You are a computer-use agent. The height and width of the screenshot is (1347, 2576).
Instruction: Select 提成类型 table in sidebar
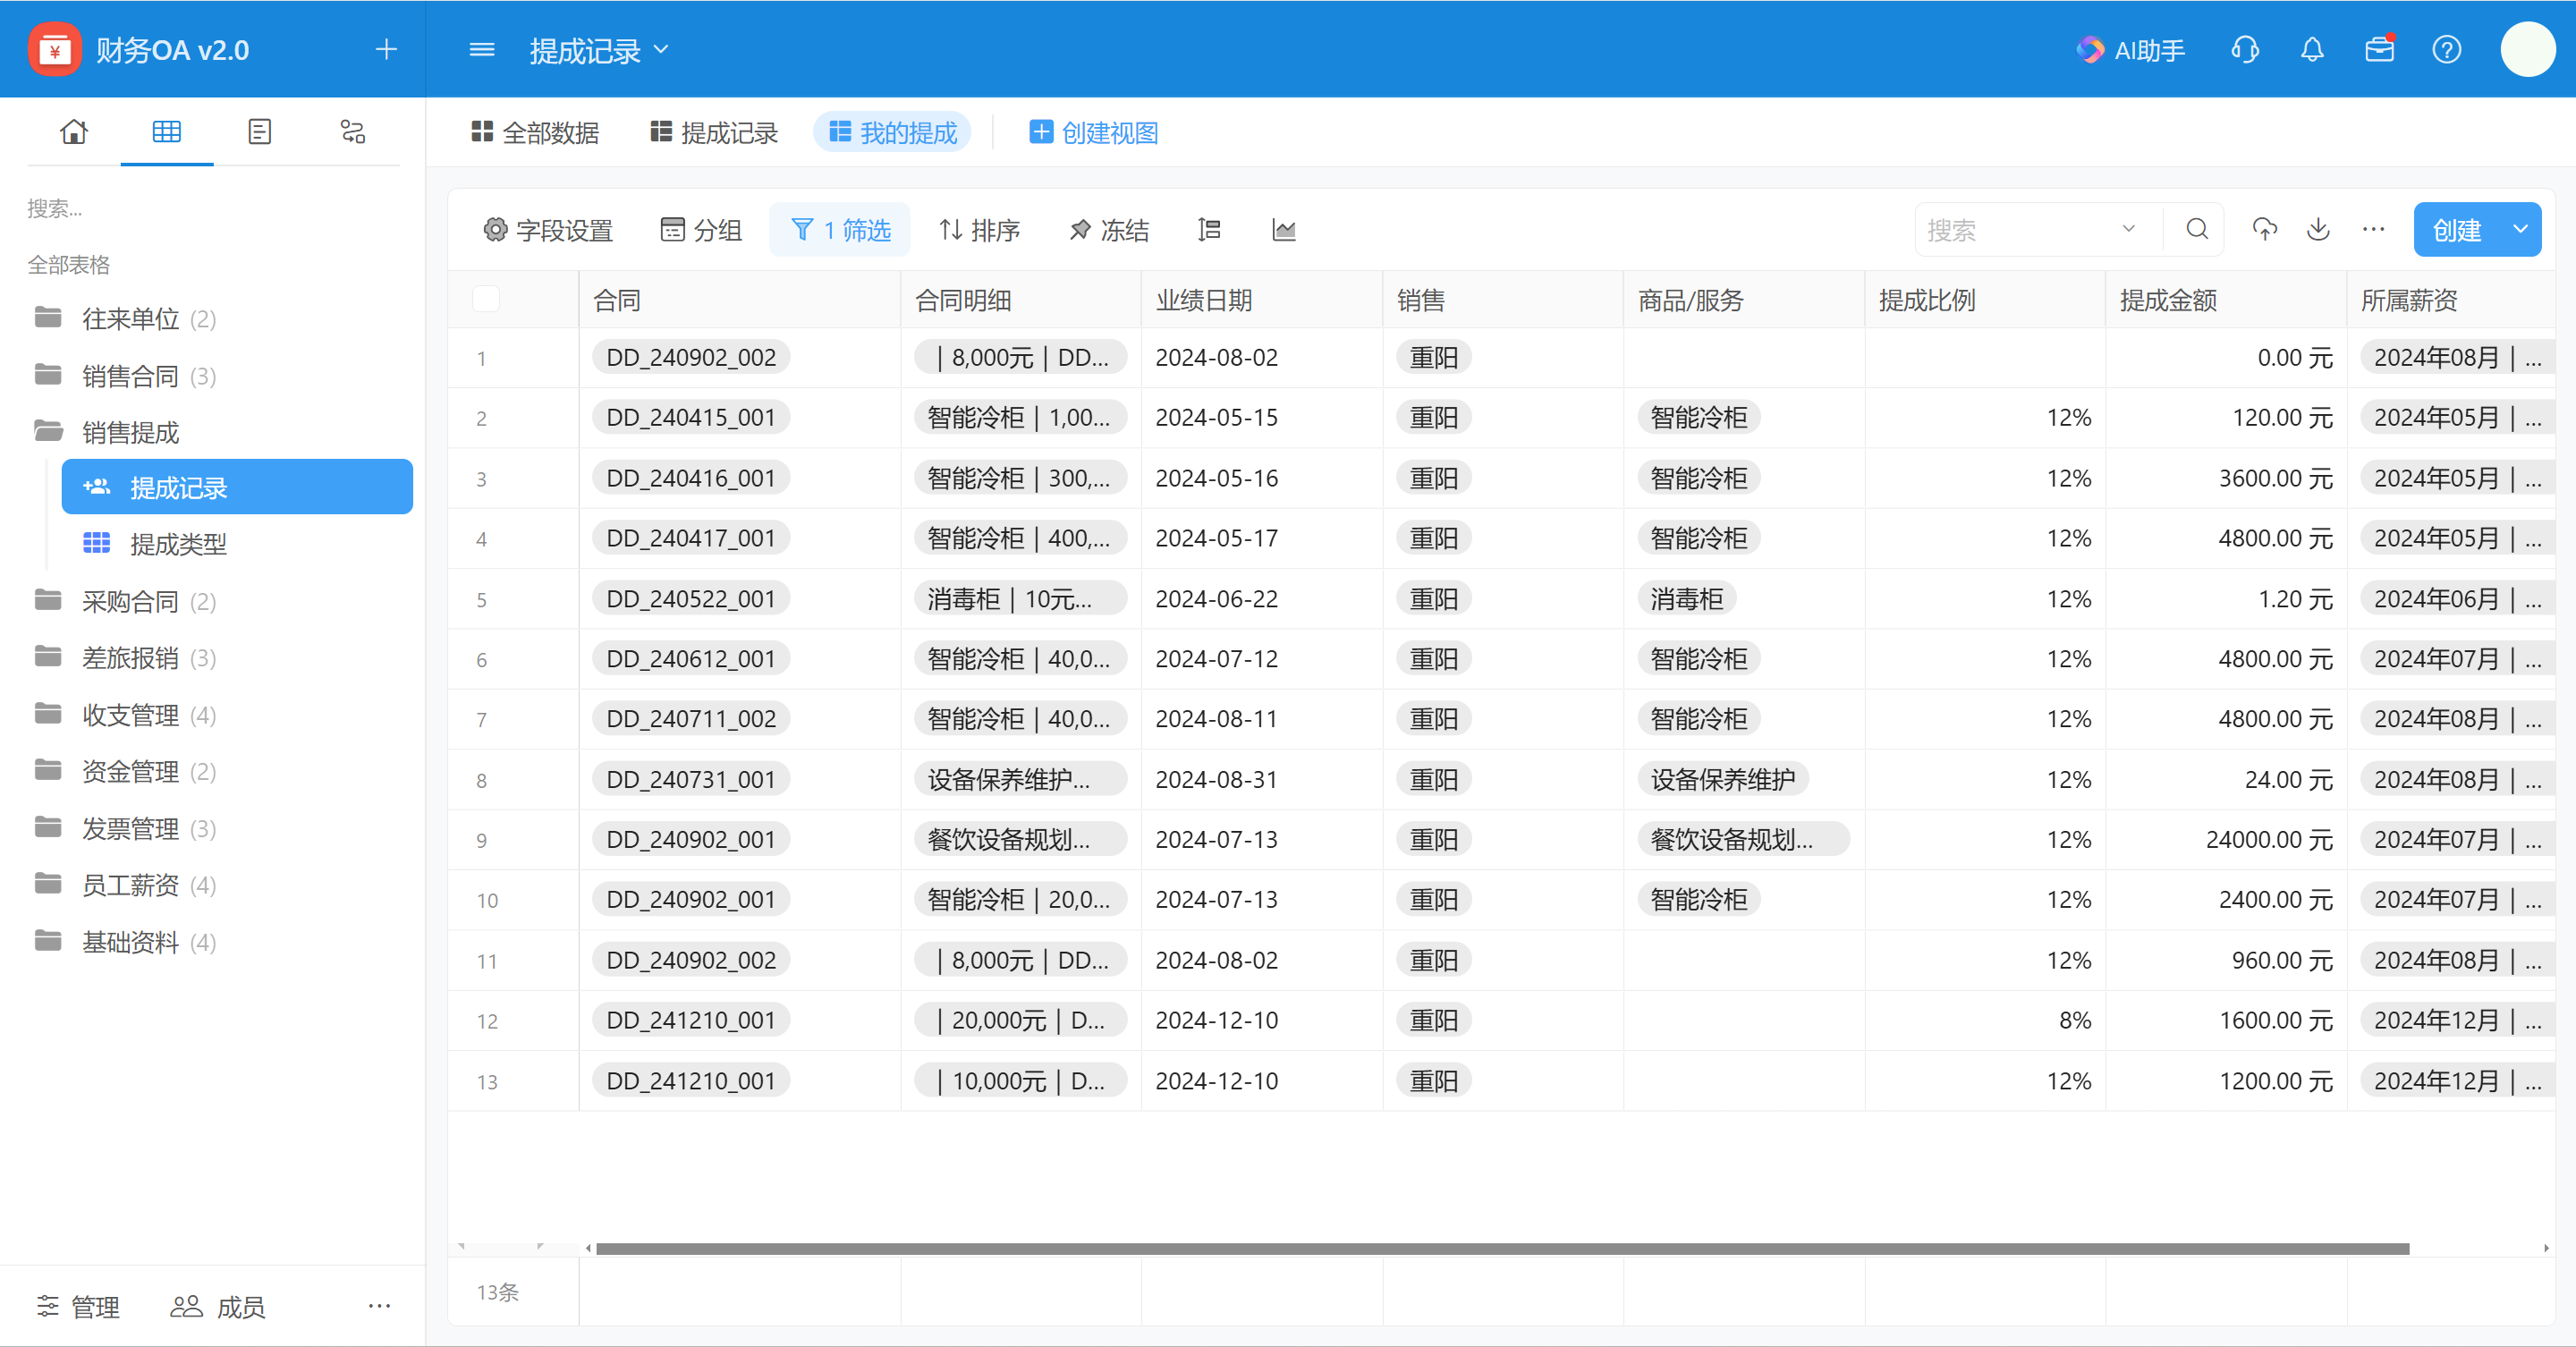point(237,543)
